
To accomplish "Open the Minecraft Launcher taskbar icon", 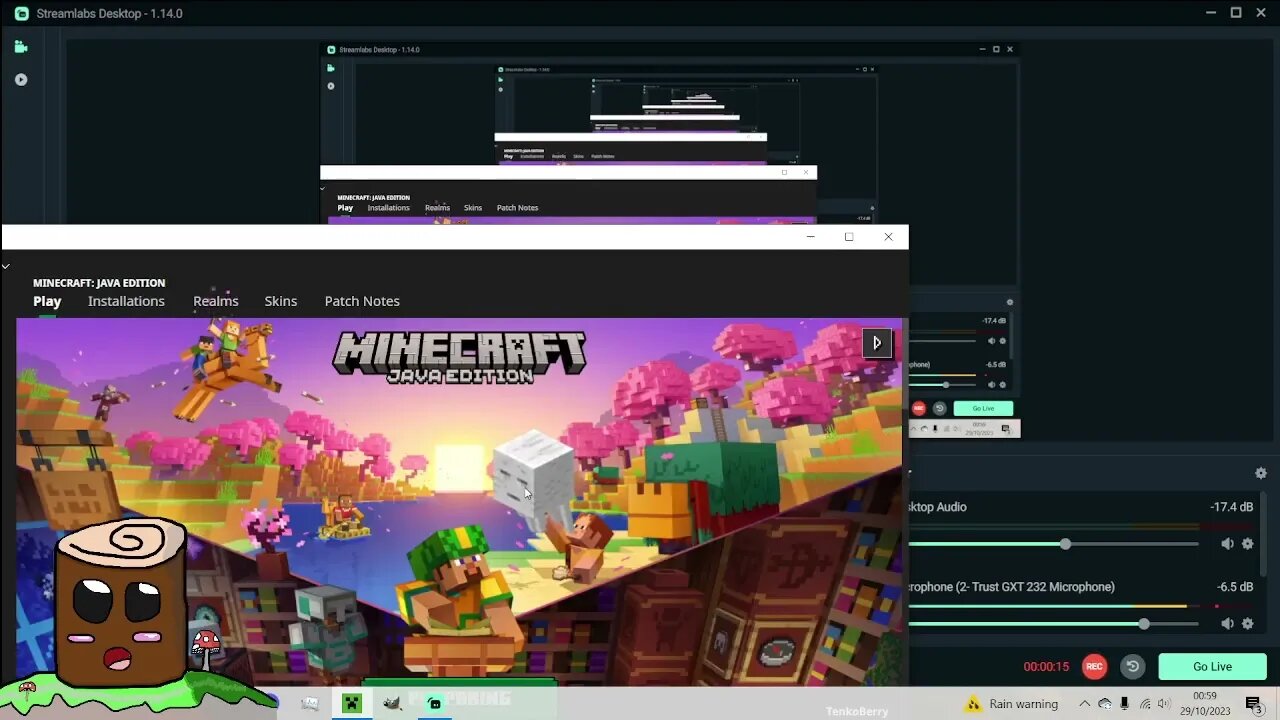I will pyautogui.click(x=351, y=703).
